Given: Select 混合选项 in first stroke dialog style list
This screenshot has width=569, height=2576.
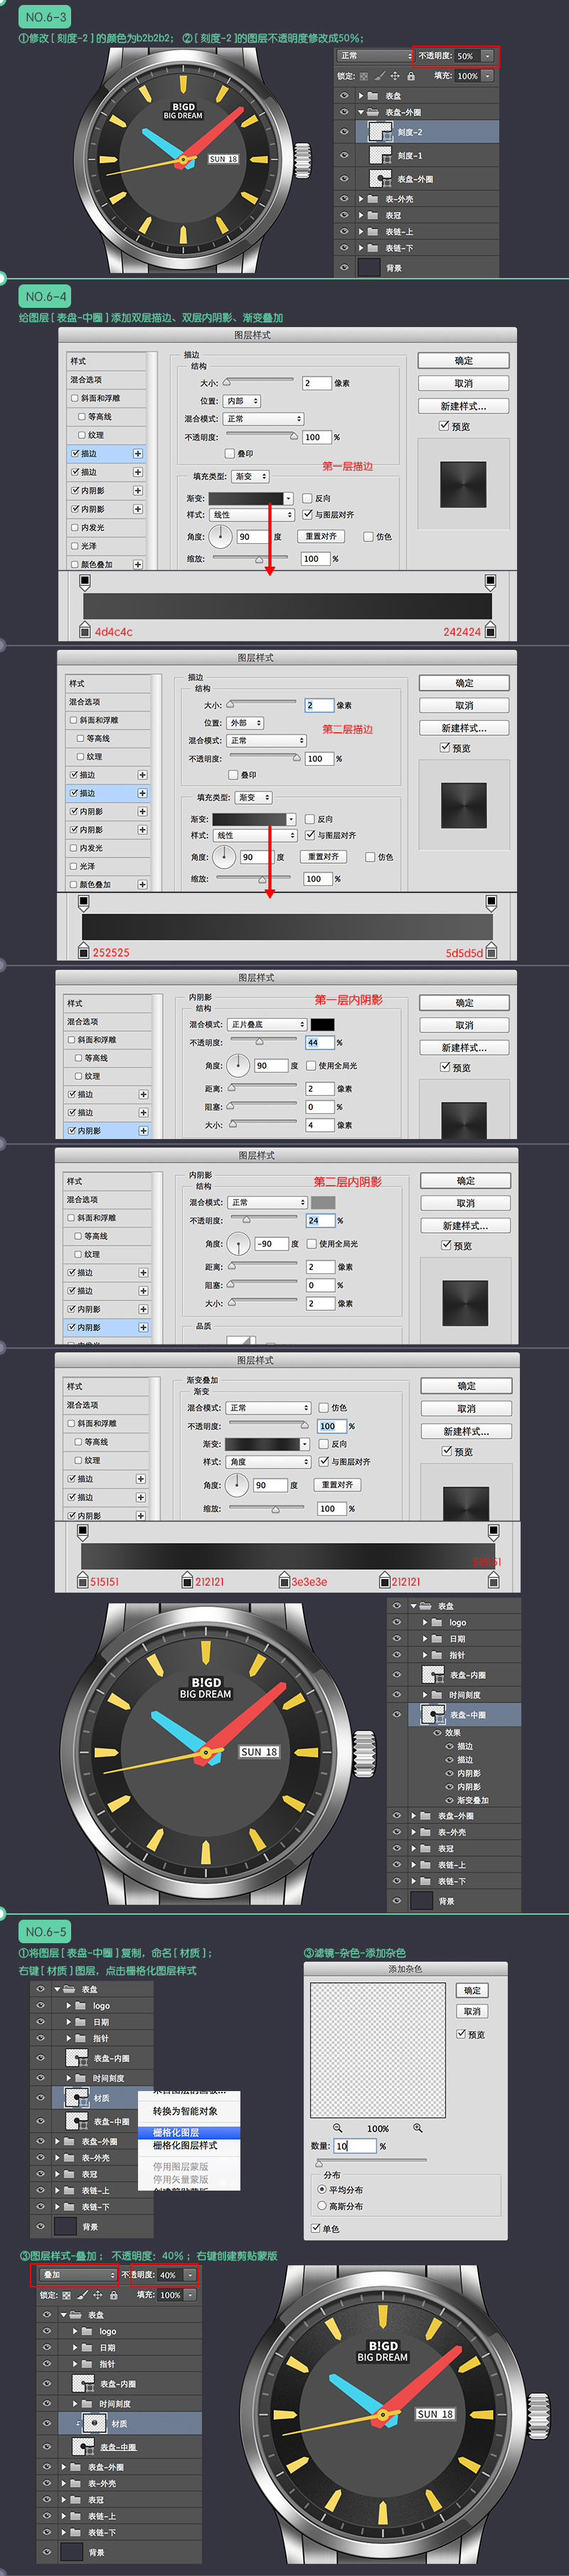Looking at the screenshot, I should 107,379.
